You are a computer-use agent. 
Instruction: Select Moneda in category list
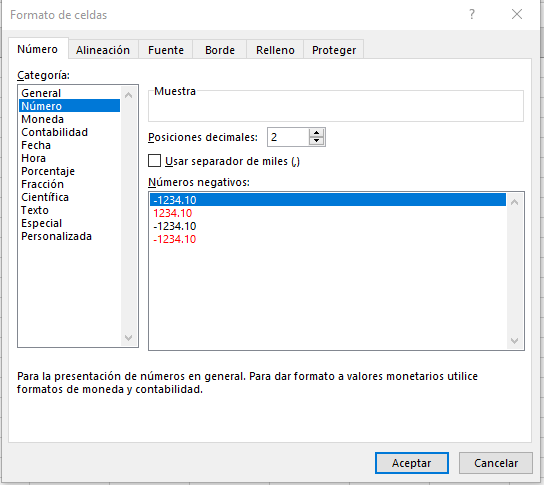pos(43,119)
